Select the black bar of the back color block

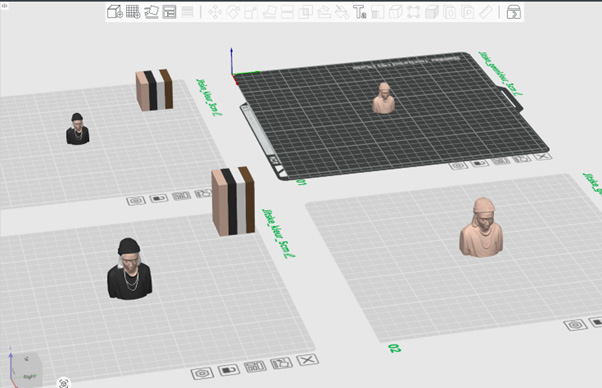point(150,91)
